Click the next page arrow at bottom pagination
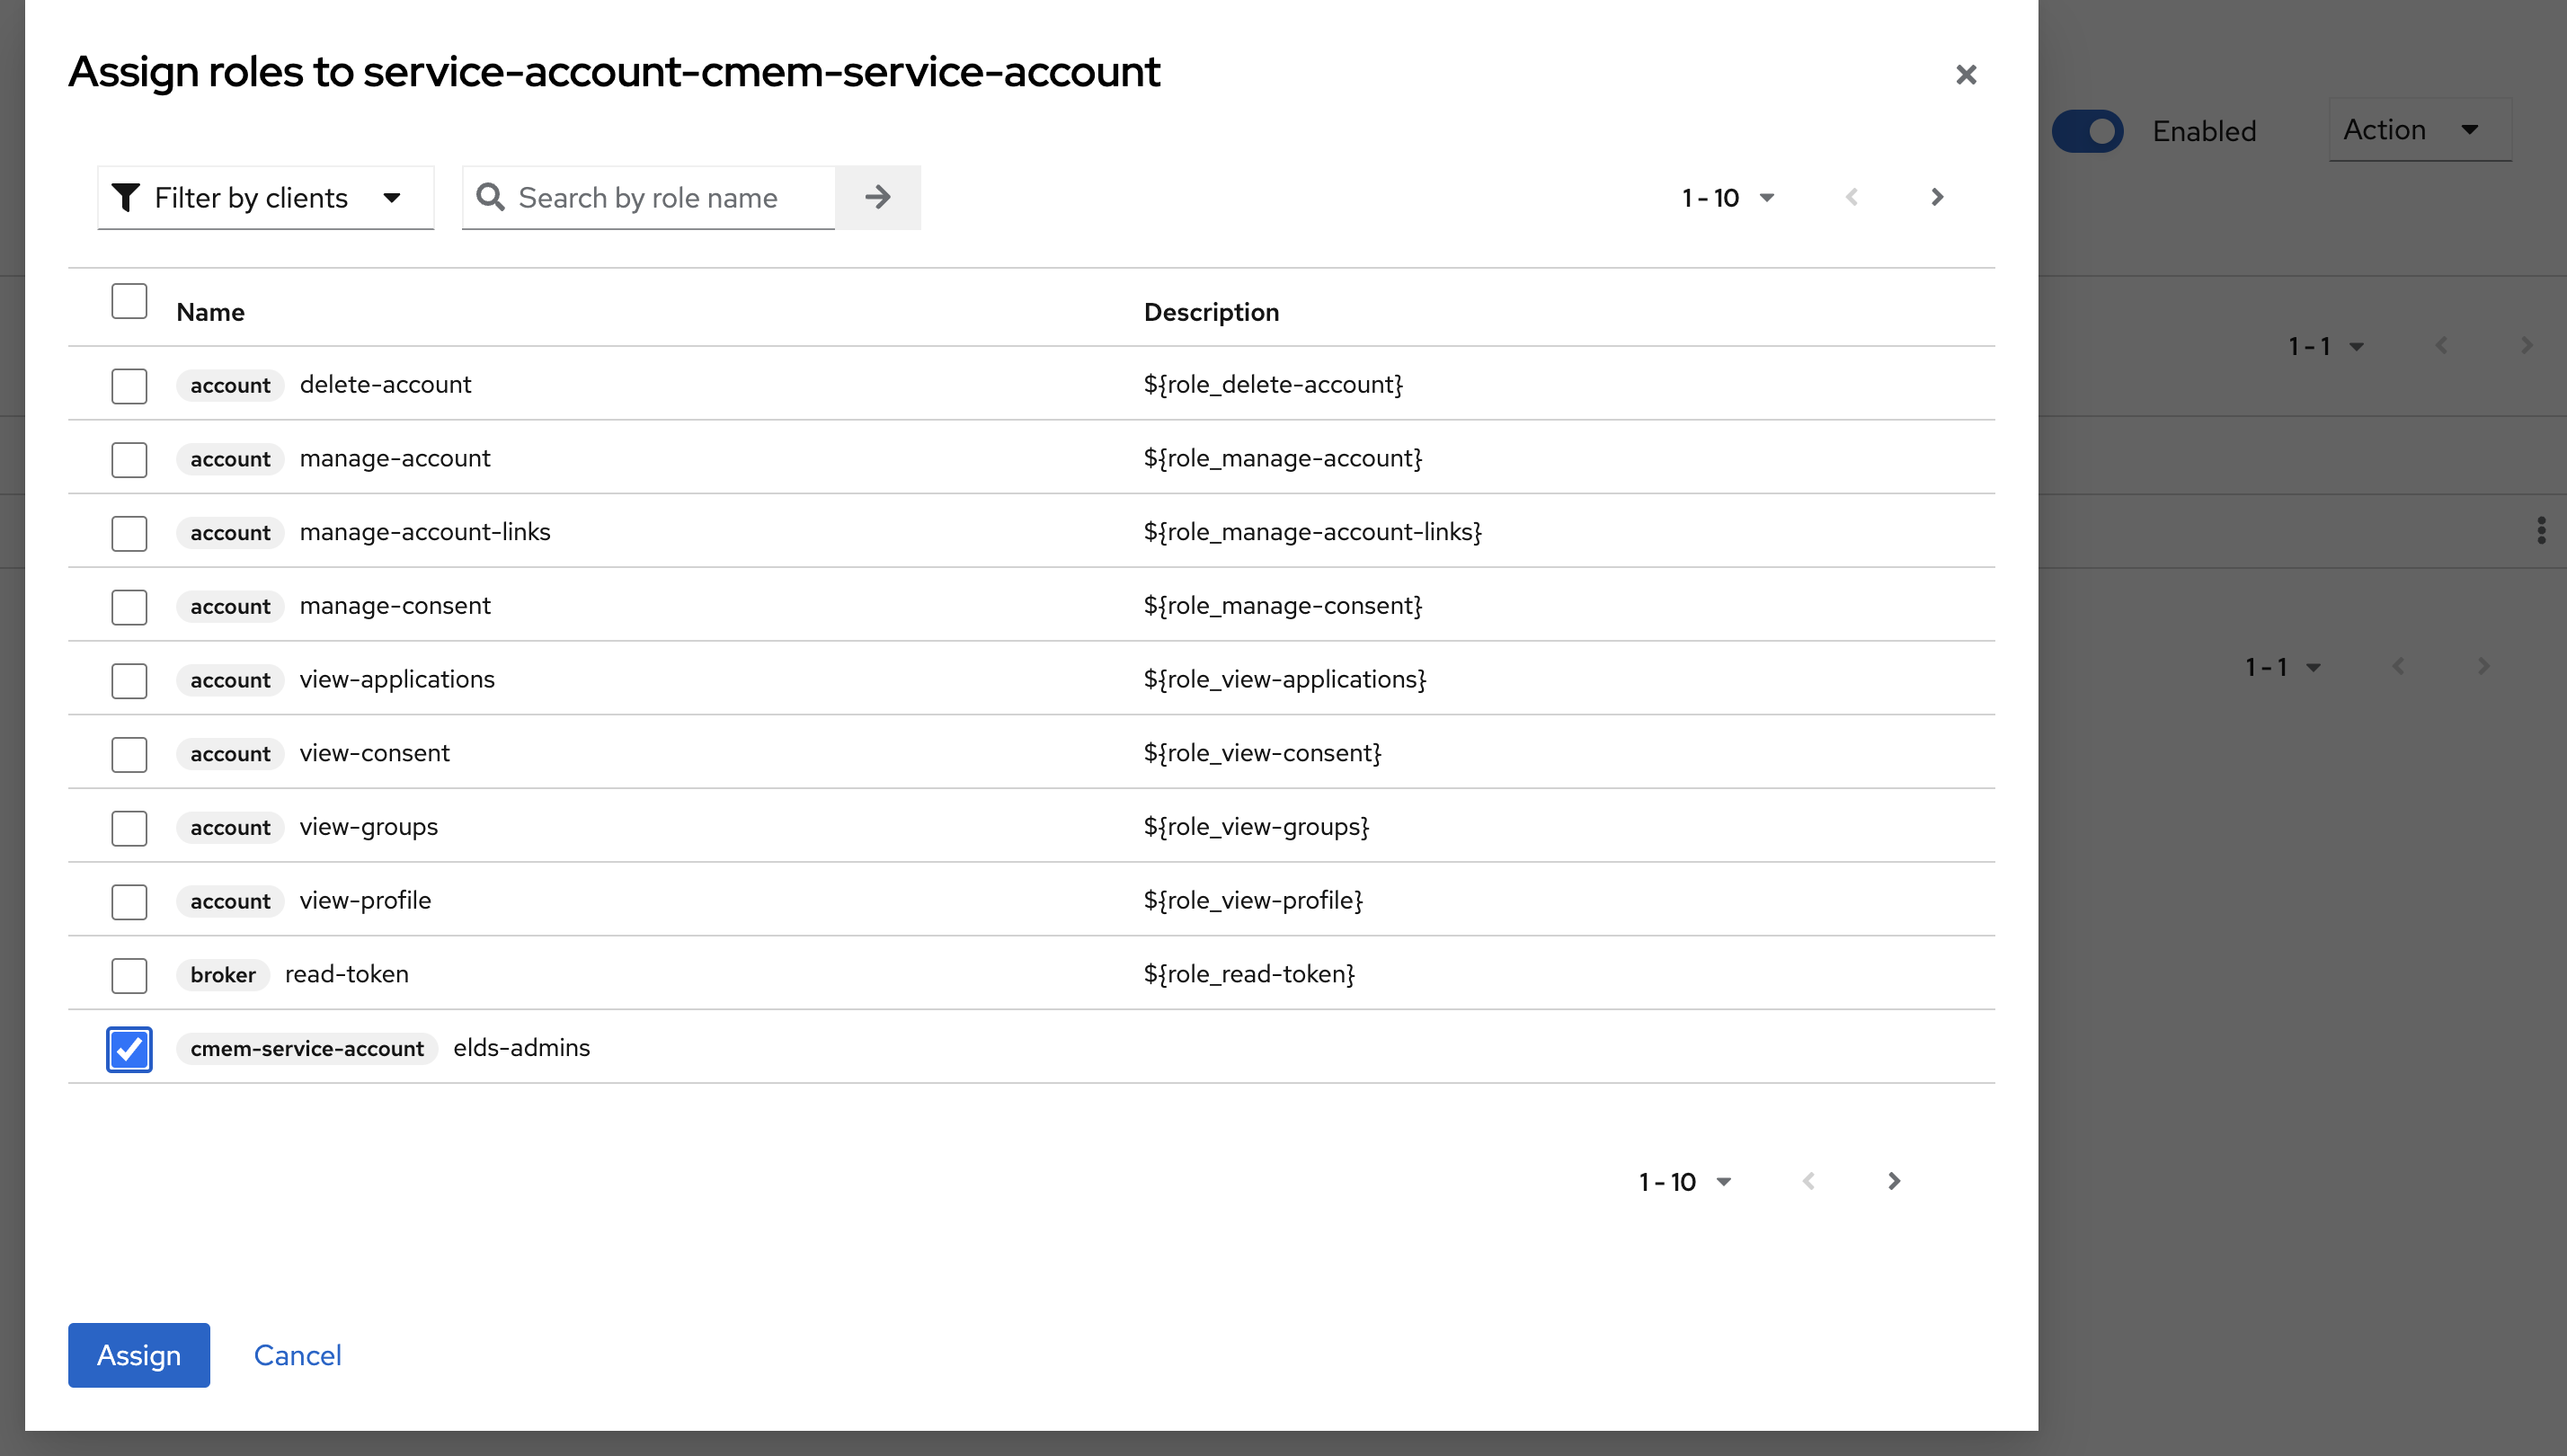 1893,1181
